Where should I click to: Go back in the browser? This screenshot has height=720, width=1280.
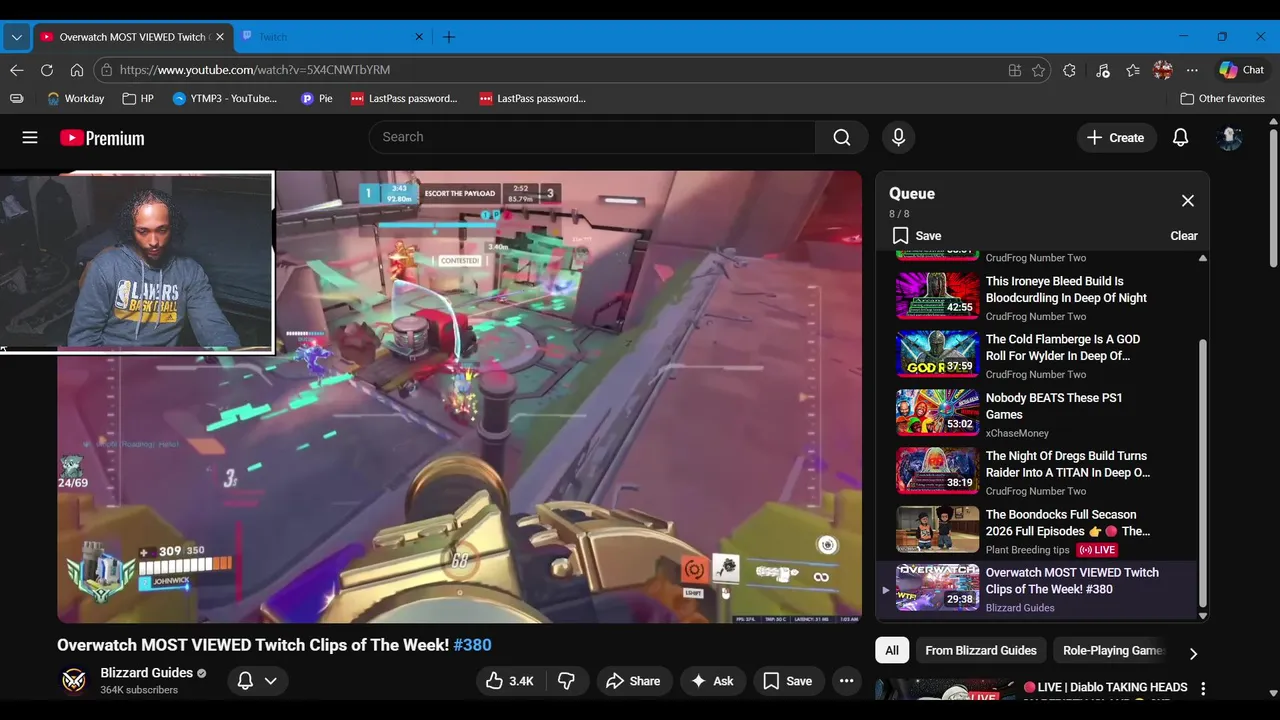click(16, 70)
